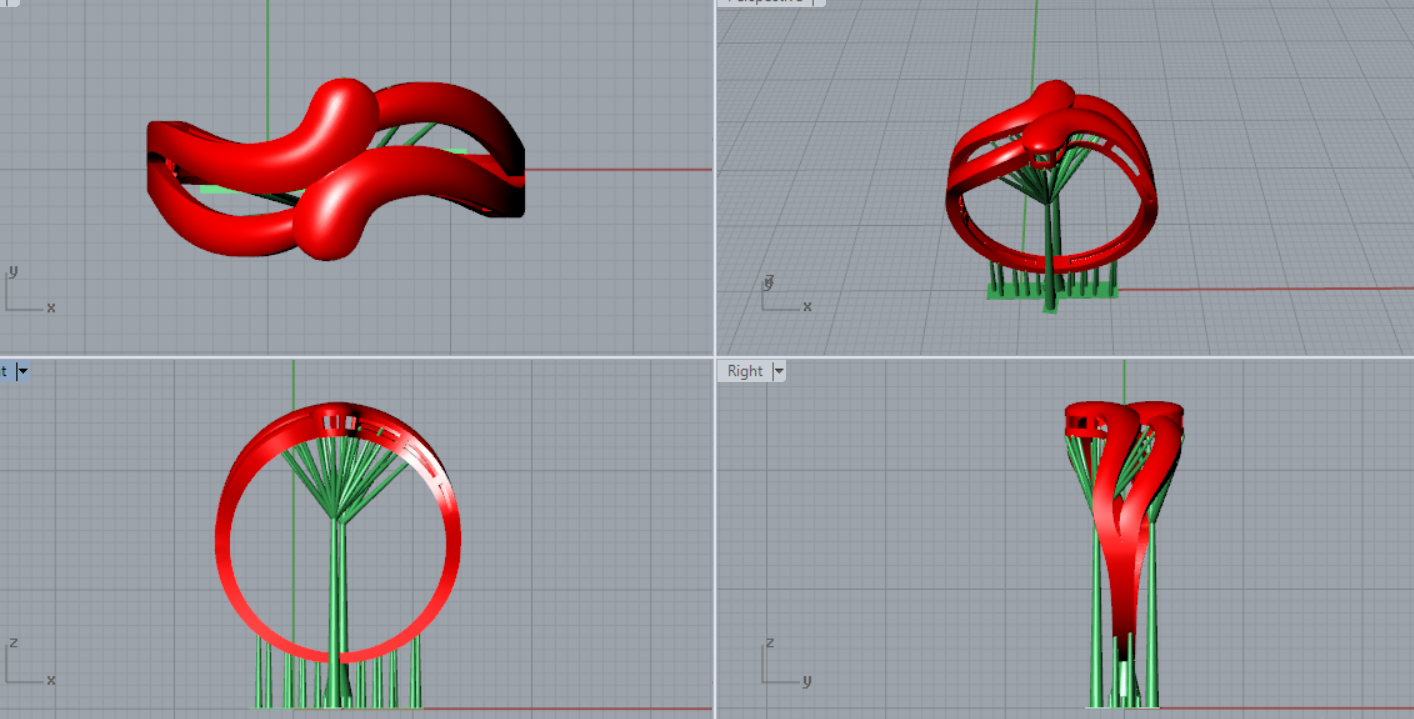
Task: Click the Front viewport title label
Action: click(5, 372)
